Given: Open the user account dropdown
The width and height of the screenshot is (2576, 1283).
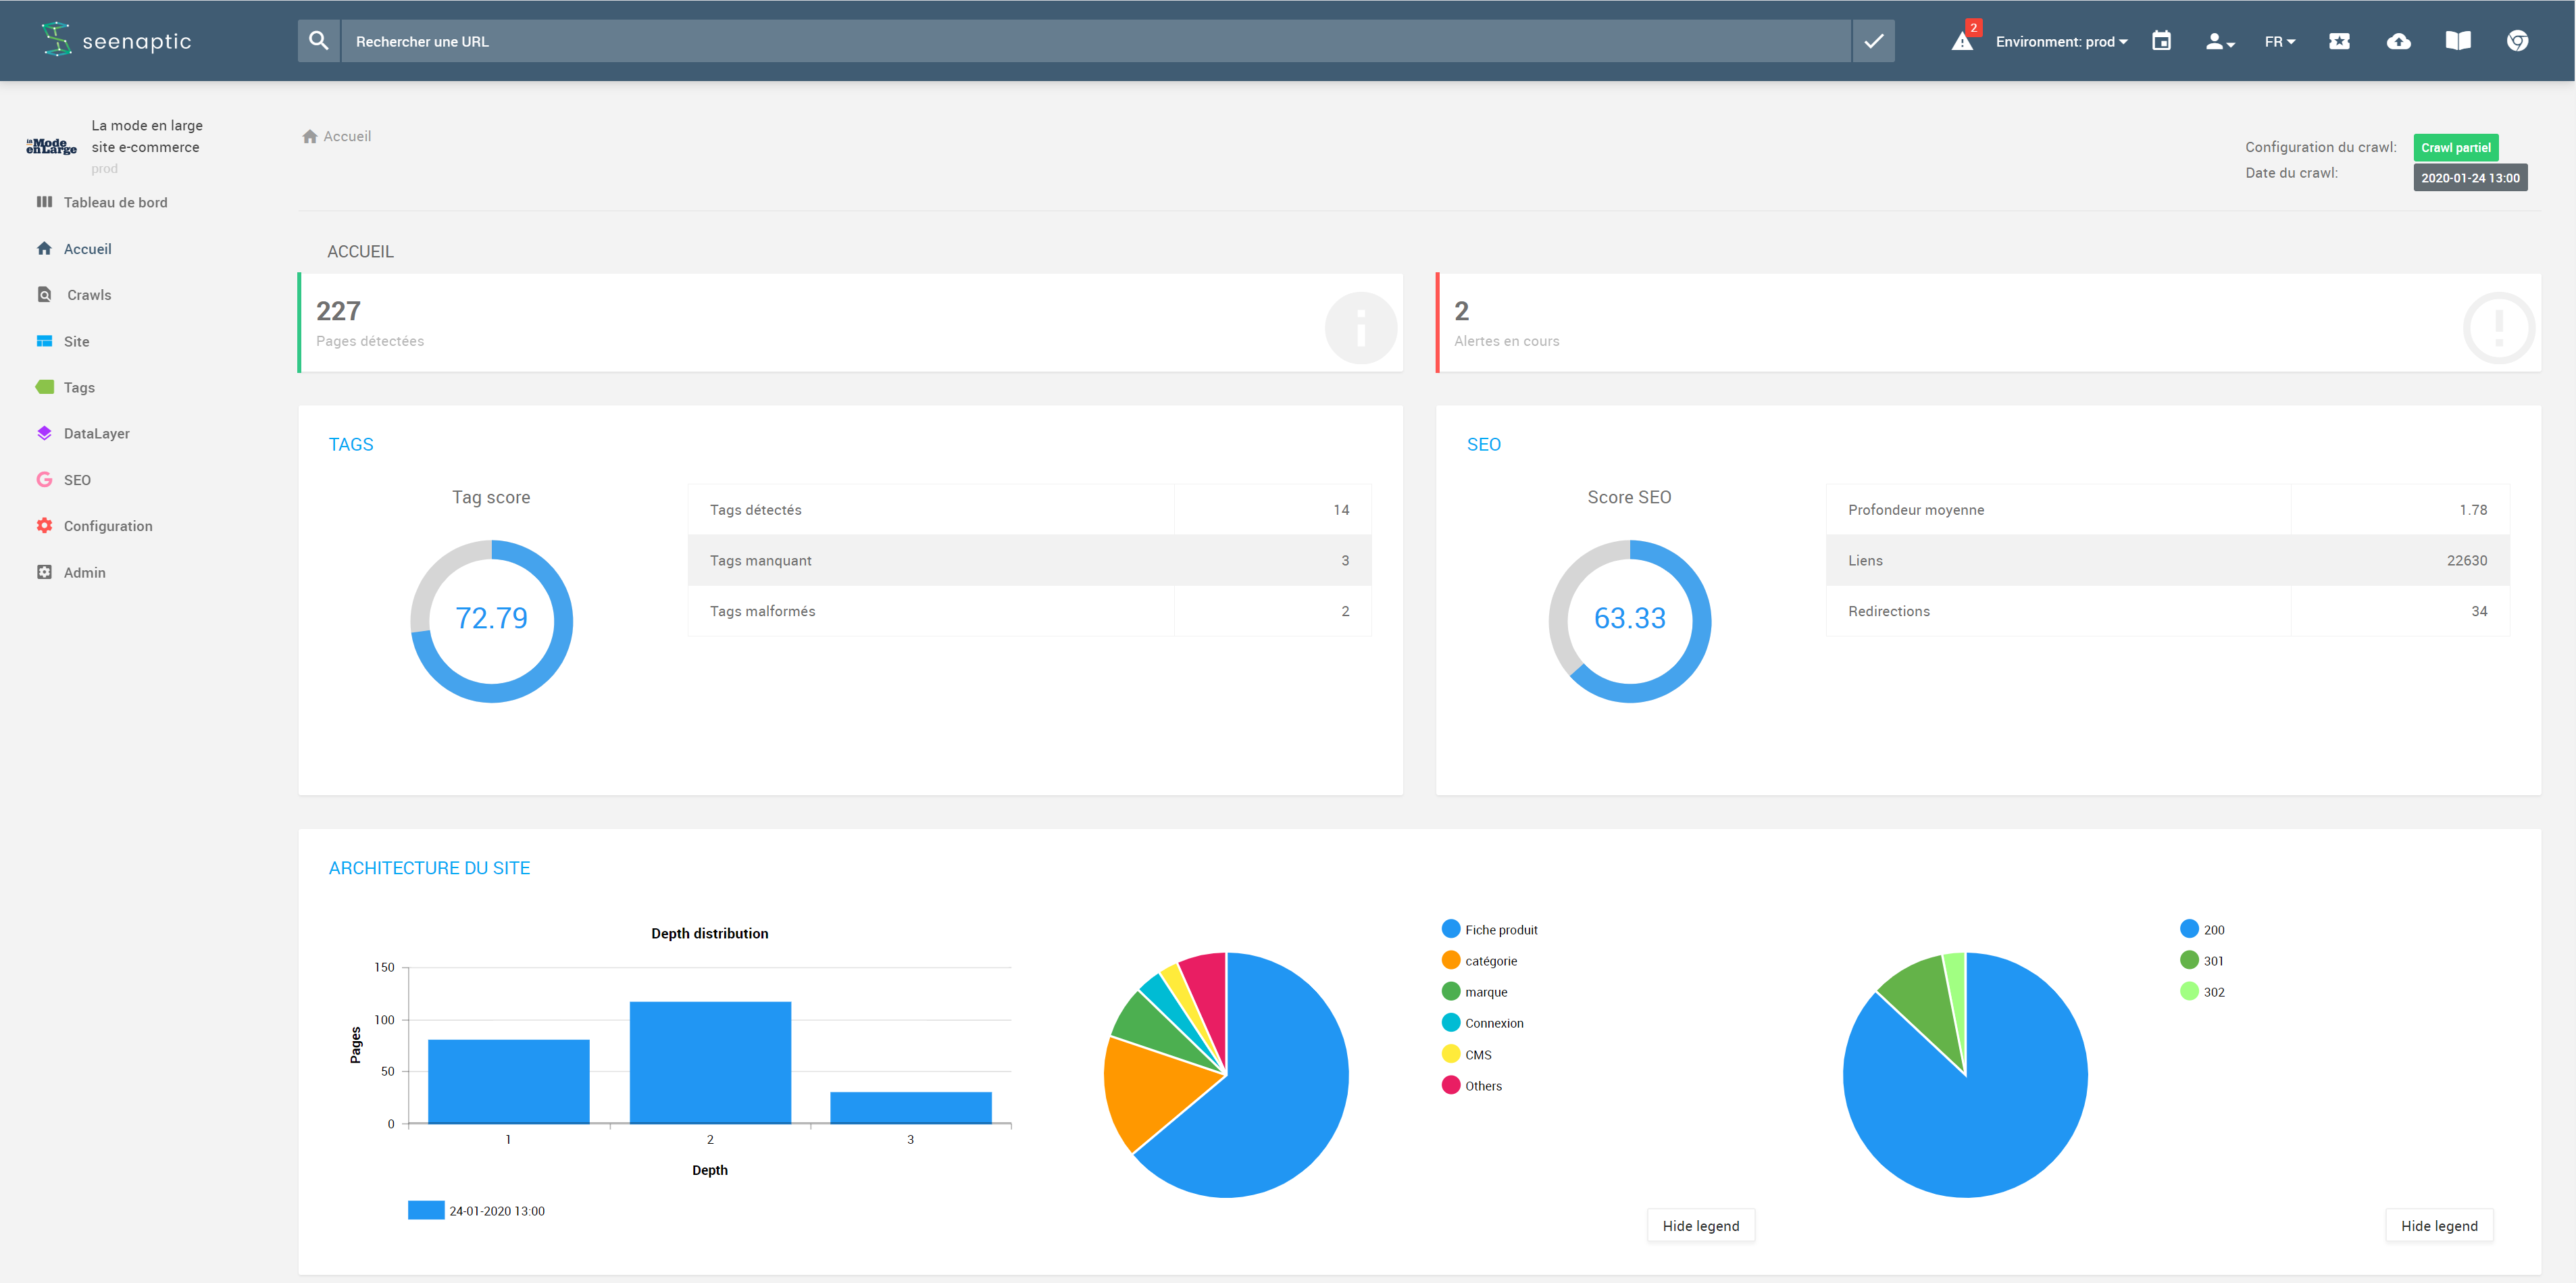Looking at the screenshot, I should pos(2219,41).
